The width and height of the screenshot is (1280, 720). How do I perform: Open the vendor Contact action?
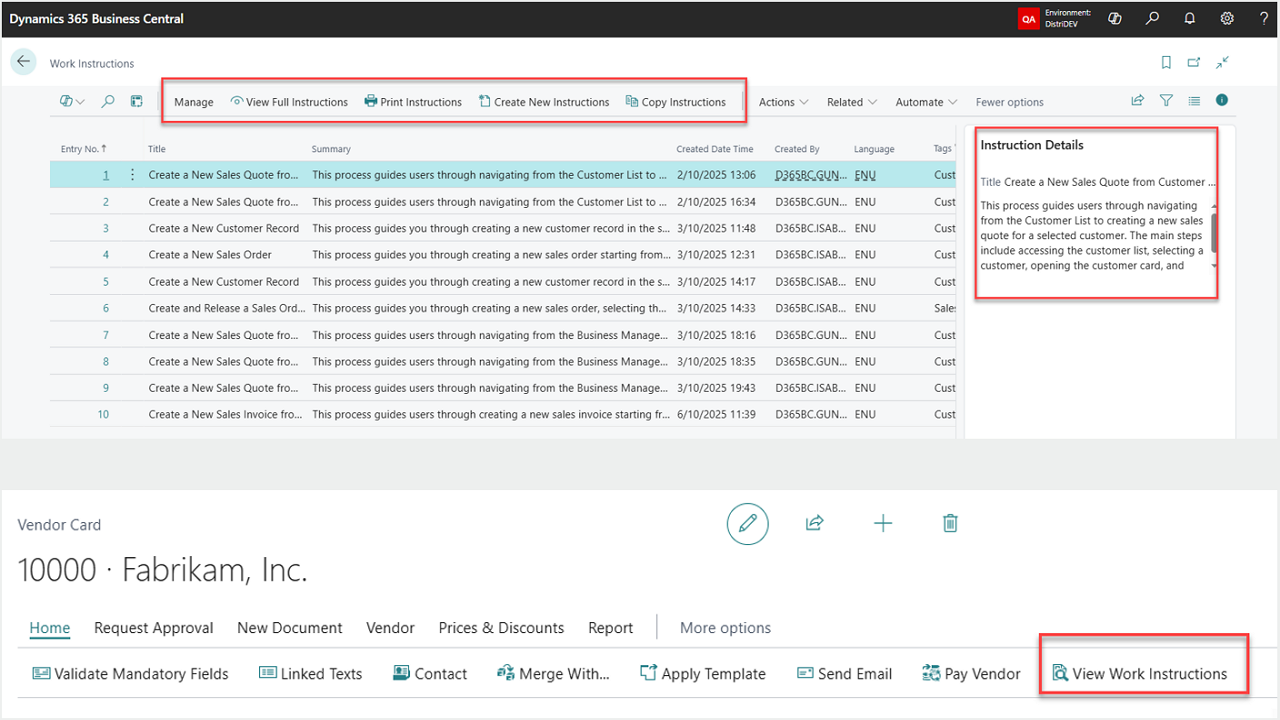(x=430, y=674)
